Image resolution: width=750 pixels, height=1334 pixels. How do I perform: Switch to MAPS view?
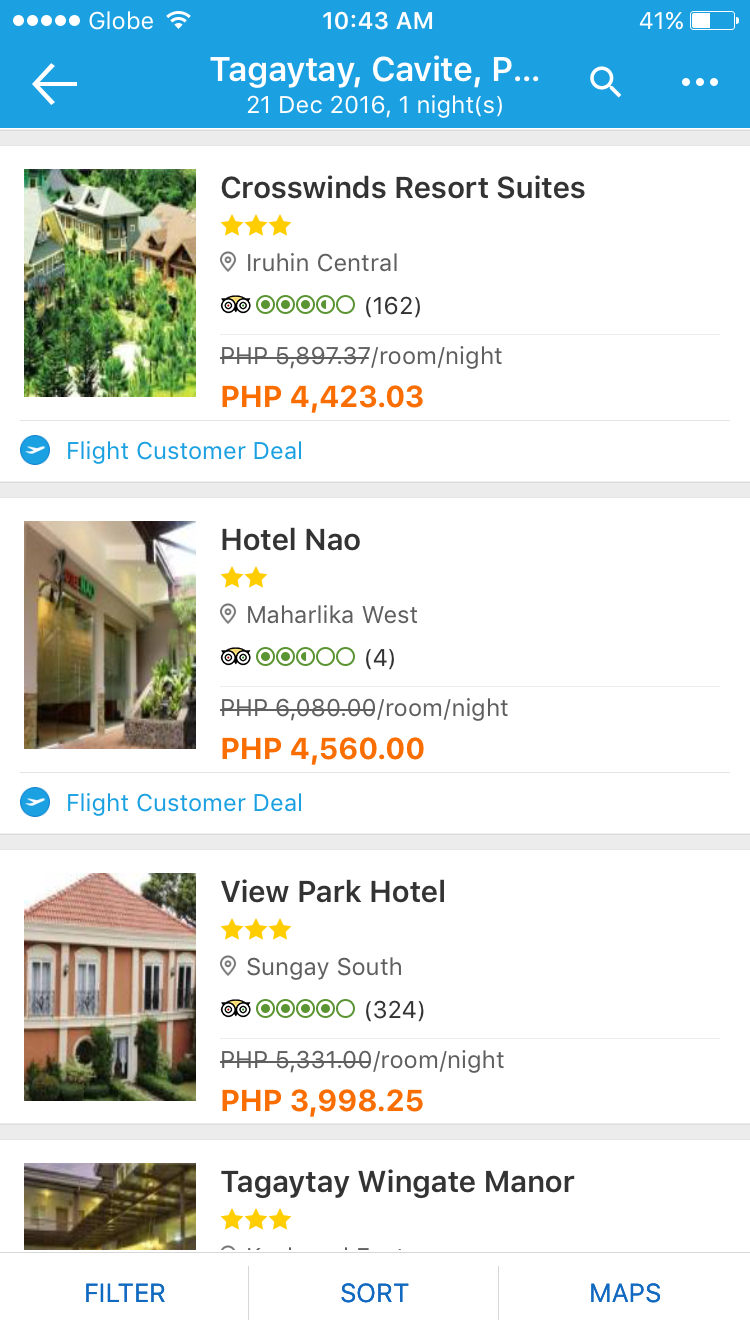click(x=625, y=1293)
